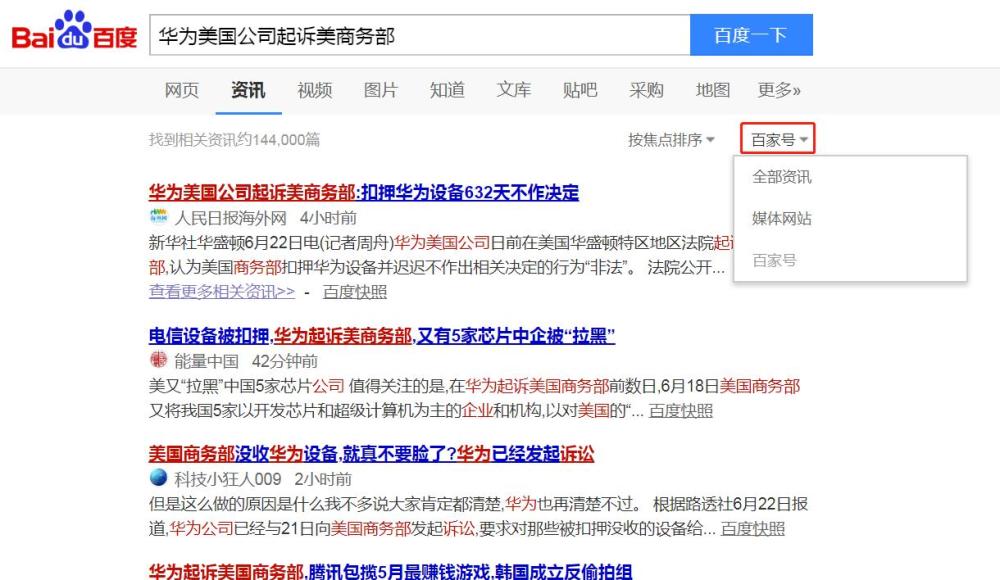The width and height of the screenshot is (1000, 580).
Task: Choose 全部资讯 from the filter menu
Action: [782, 177]
